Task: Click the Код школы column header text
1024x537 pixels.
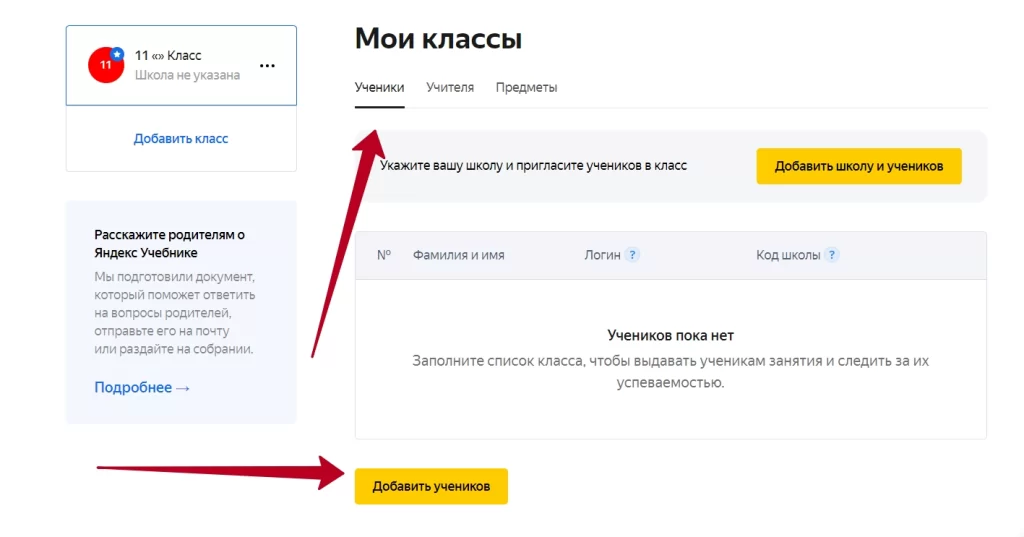Action: tap(788, 255)
